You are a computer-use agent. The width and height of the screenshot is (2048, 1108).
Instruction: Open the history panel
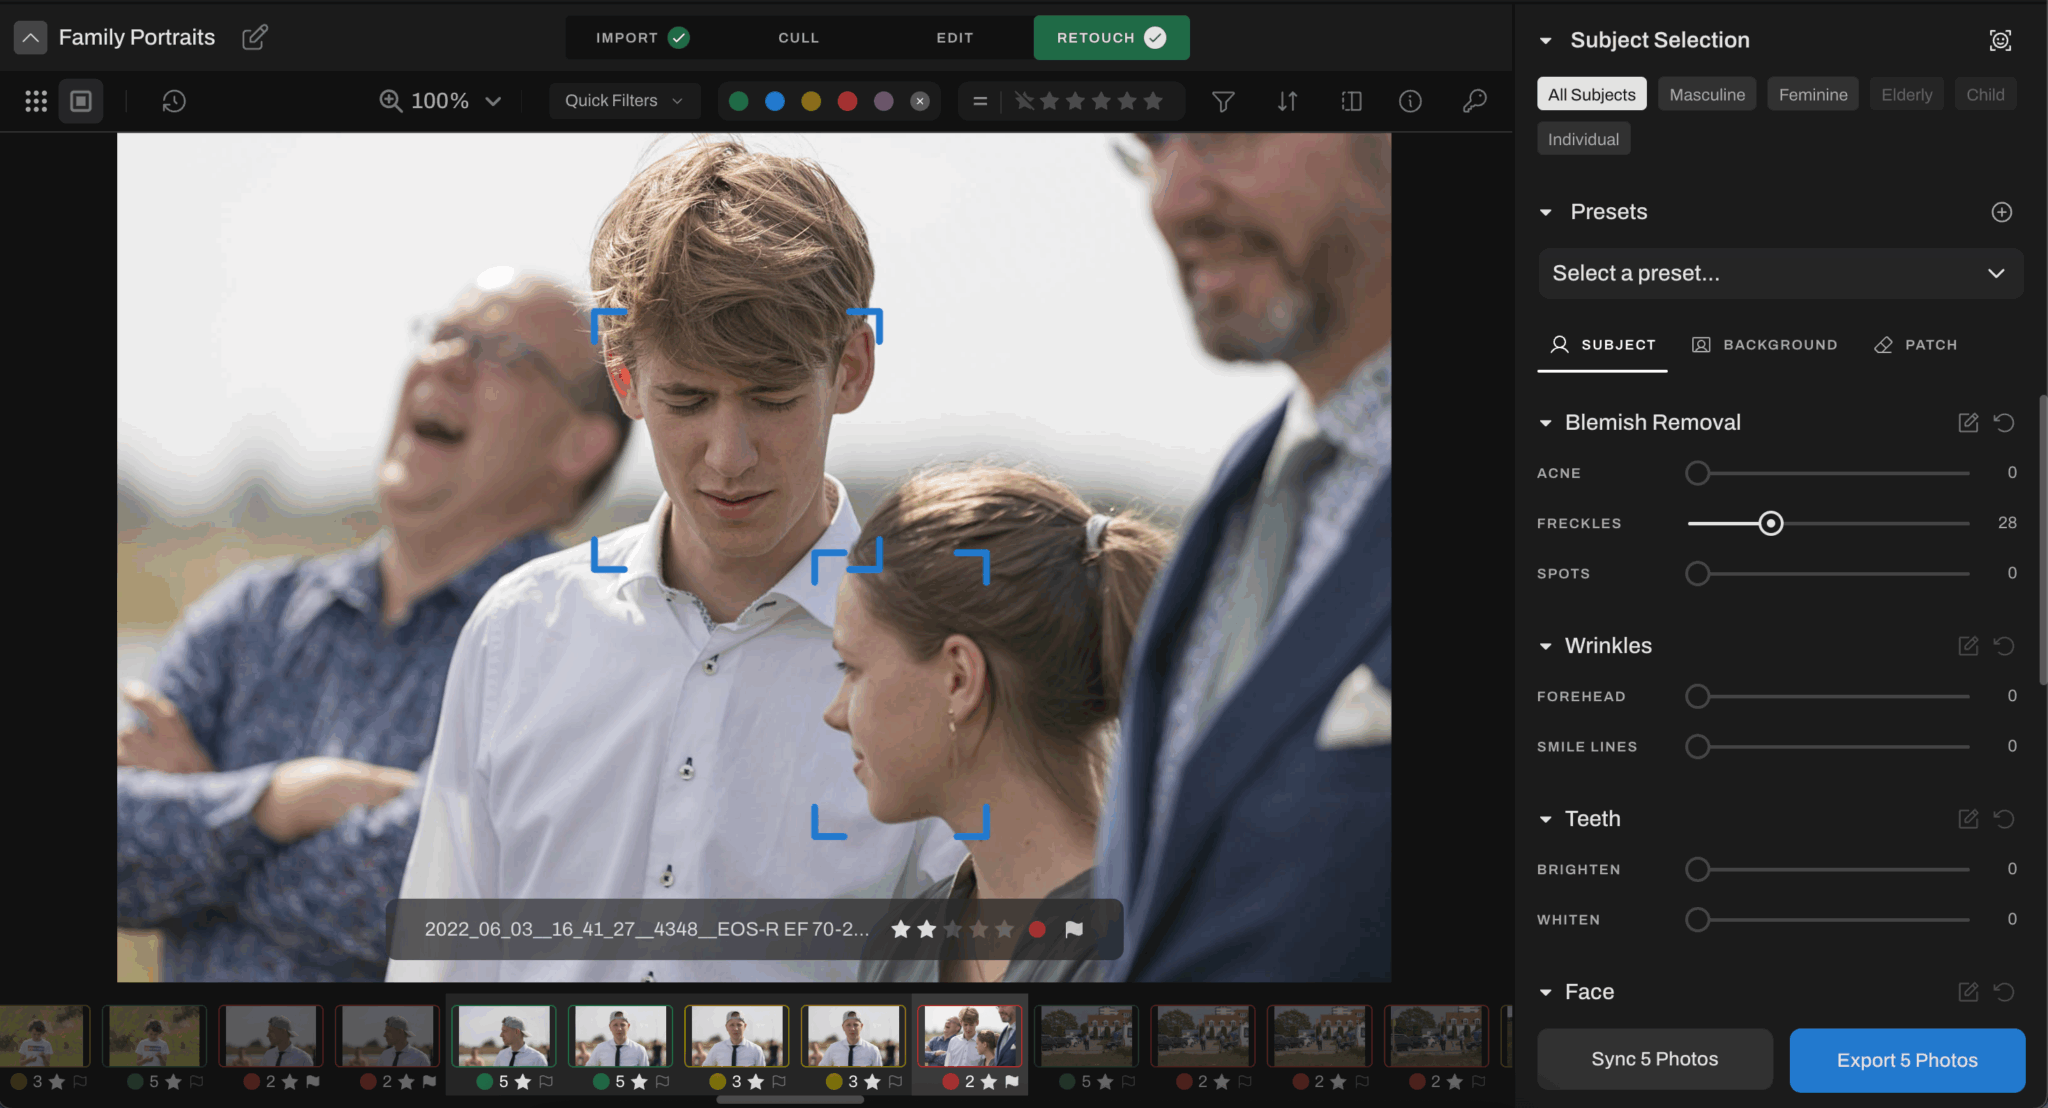tap(174, 100)
